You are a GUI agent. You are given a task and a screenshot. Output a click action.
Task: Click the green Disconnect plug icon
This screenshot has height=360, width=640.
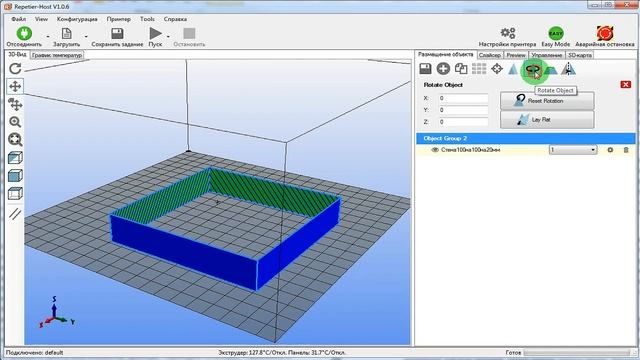(x=24, y=33)
